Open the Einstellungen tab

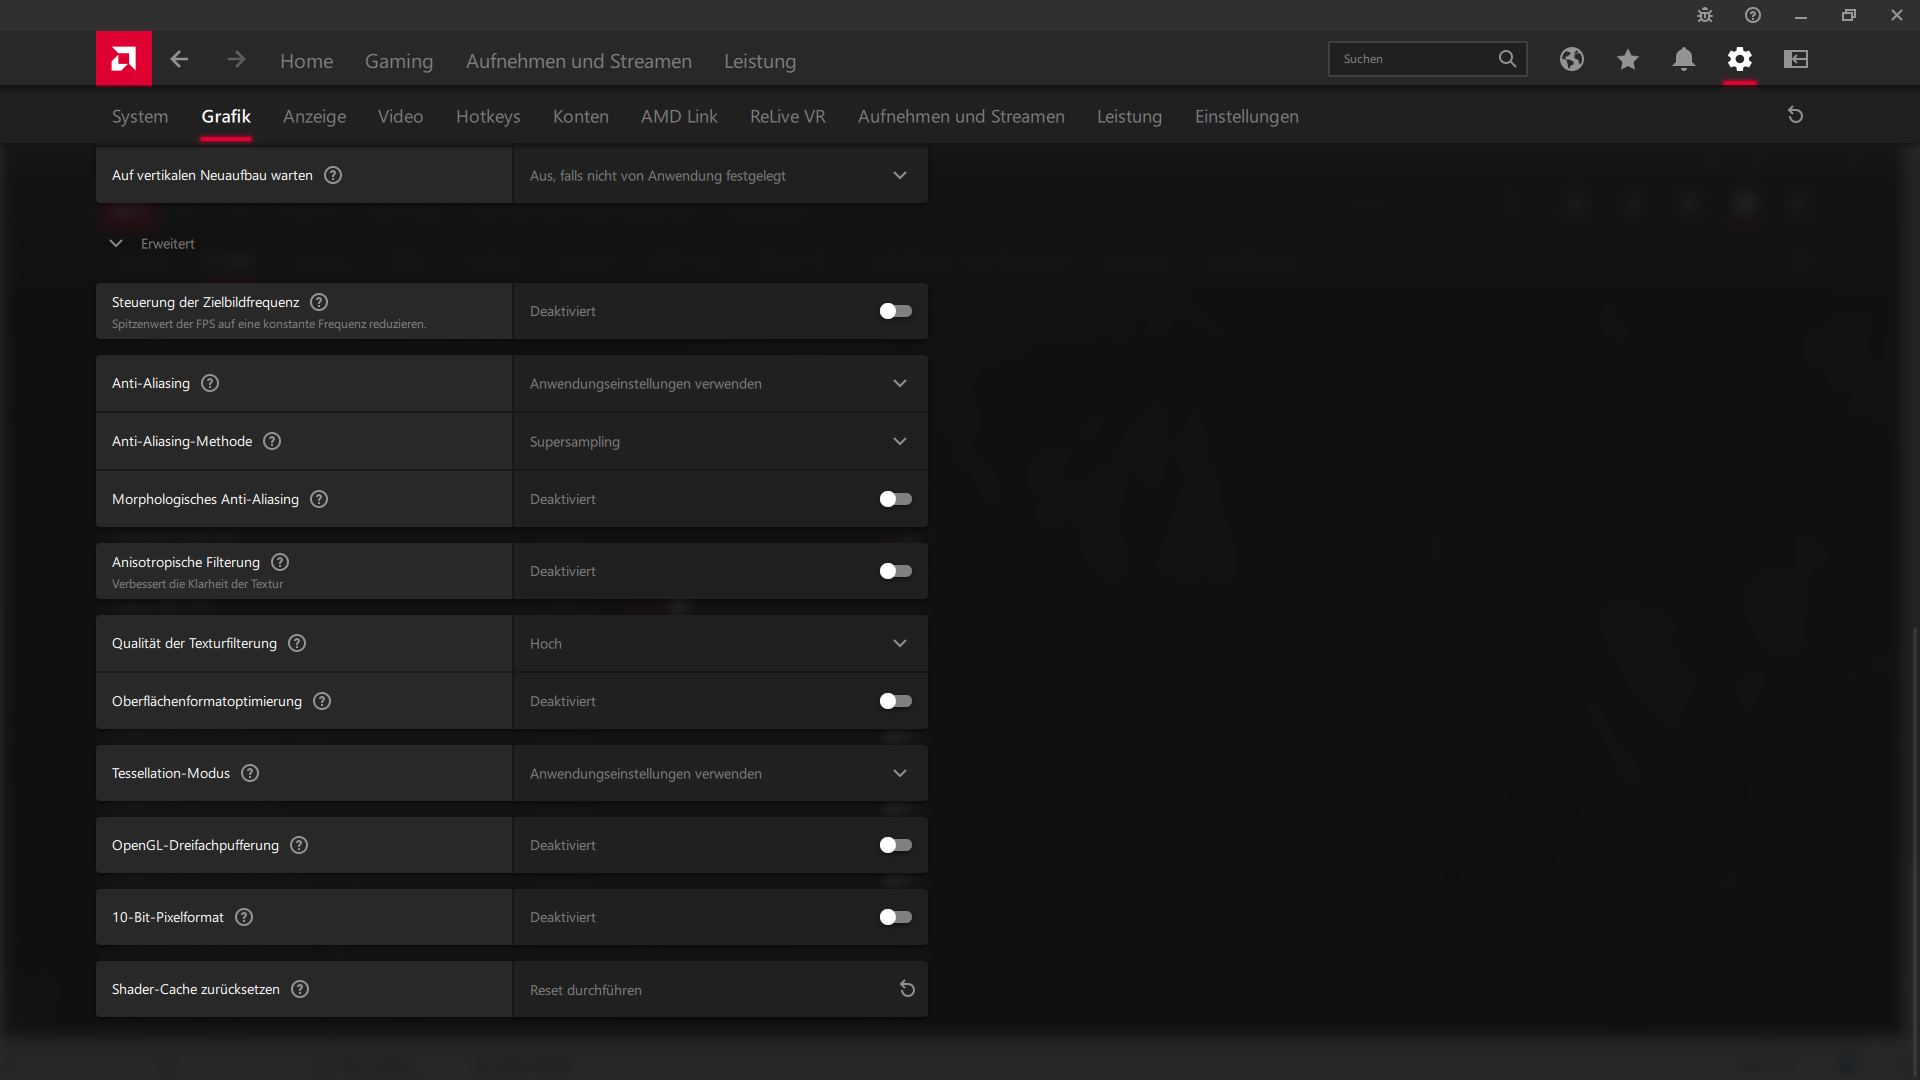pos(1247,116)
